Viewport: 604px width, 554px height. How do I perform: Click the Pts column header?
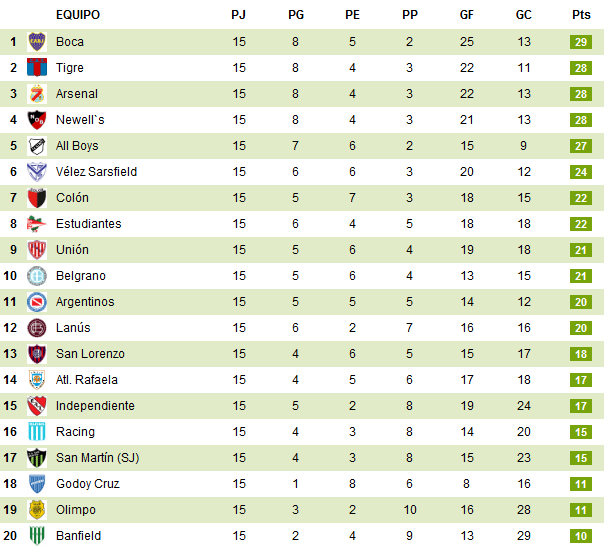[x=581, y=15]
